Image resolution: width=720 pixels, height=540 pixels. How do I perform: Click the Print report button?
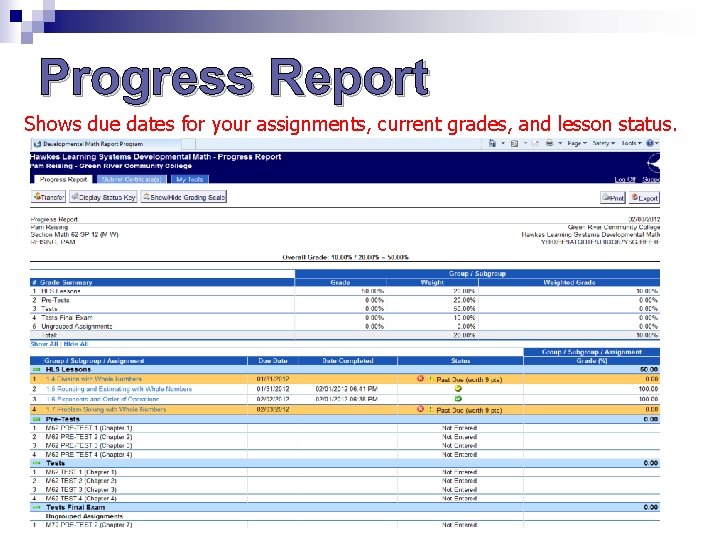click(x=613, y=198)
